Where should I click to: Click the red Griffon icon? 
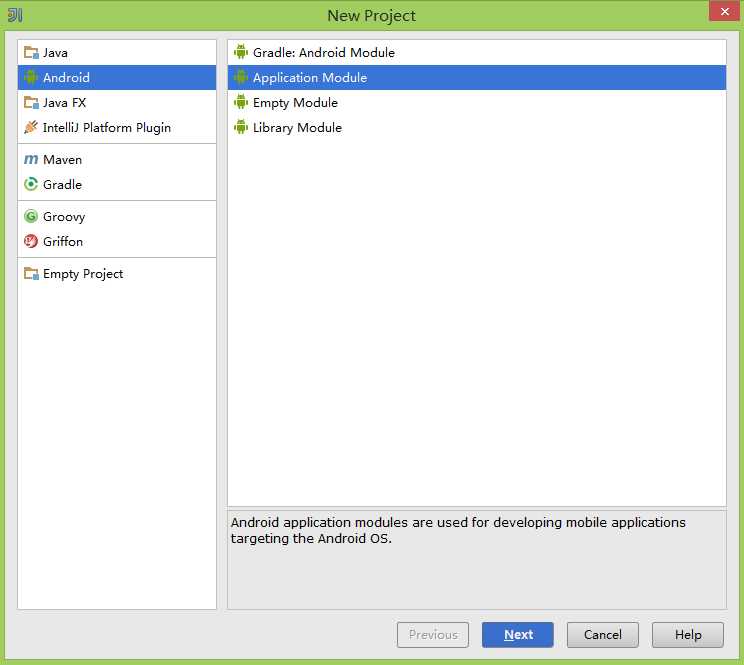click(31, 241)
